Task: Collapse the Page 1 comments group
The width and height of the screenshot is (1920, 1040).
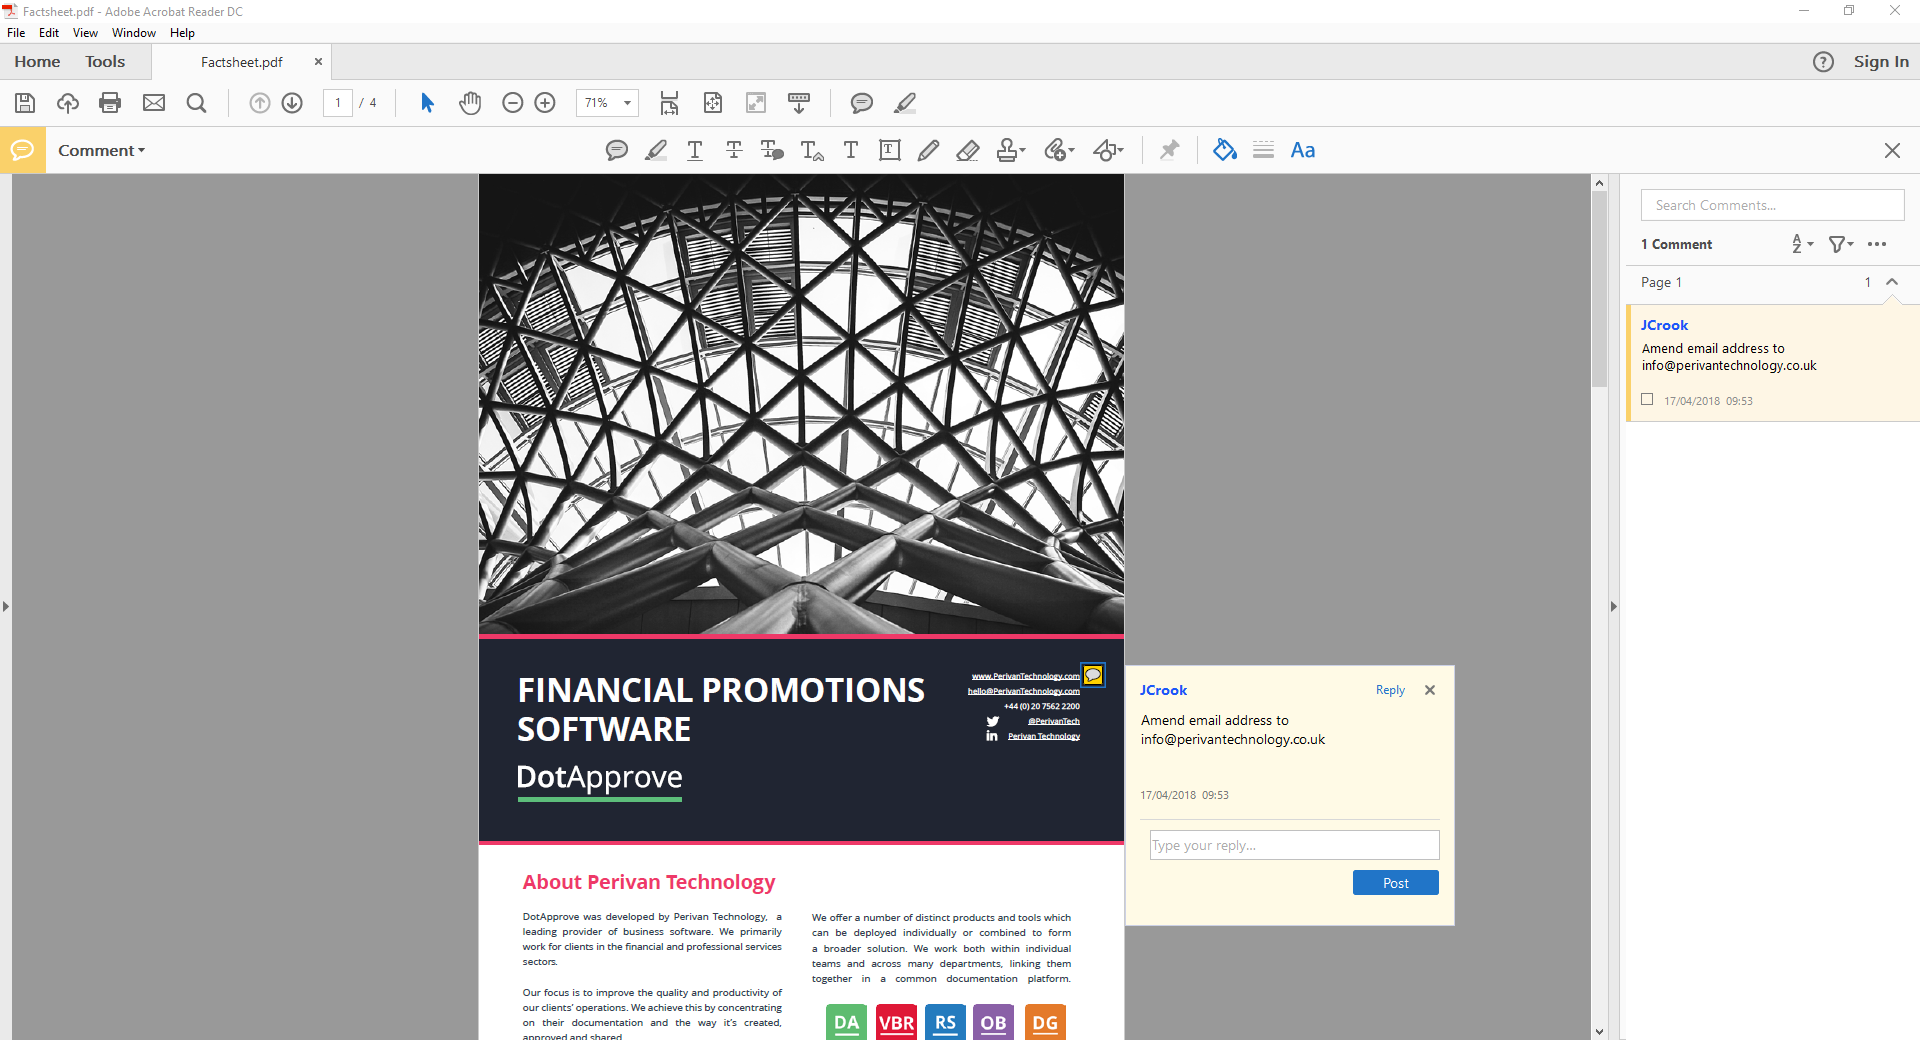Action: tap(1892, 282)
